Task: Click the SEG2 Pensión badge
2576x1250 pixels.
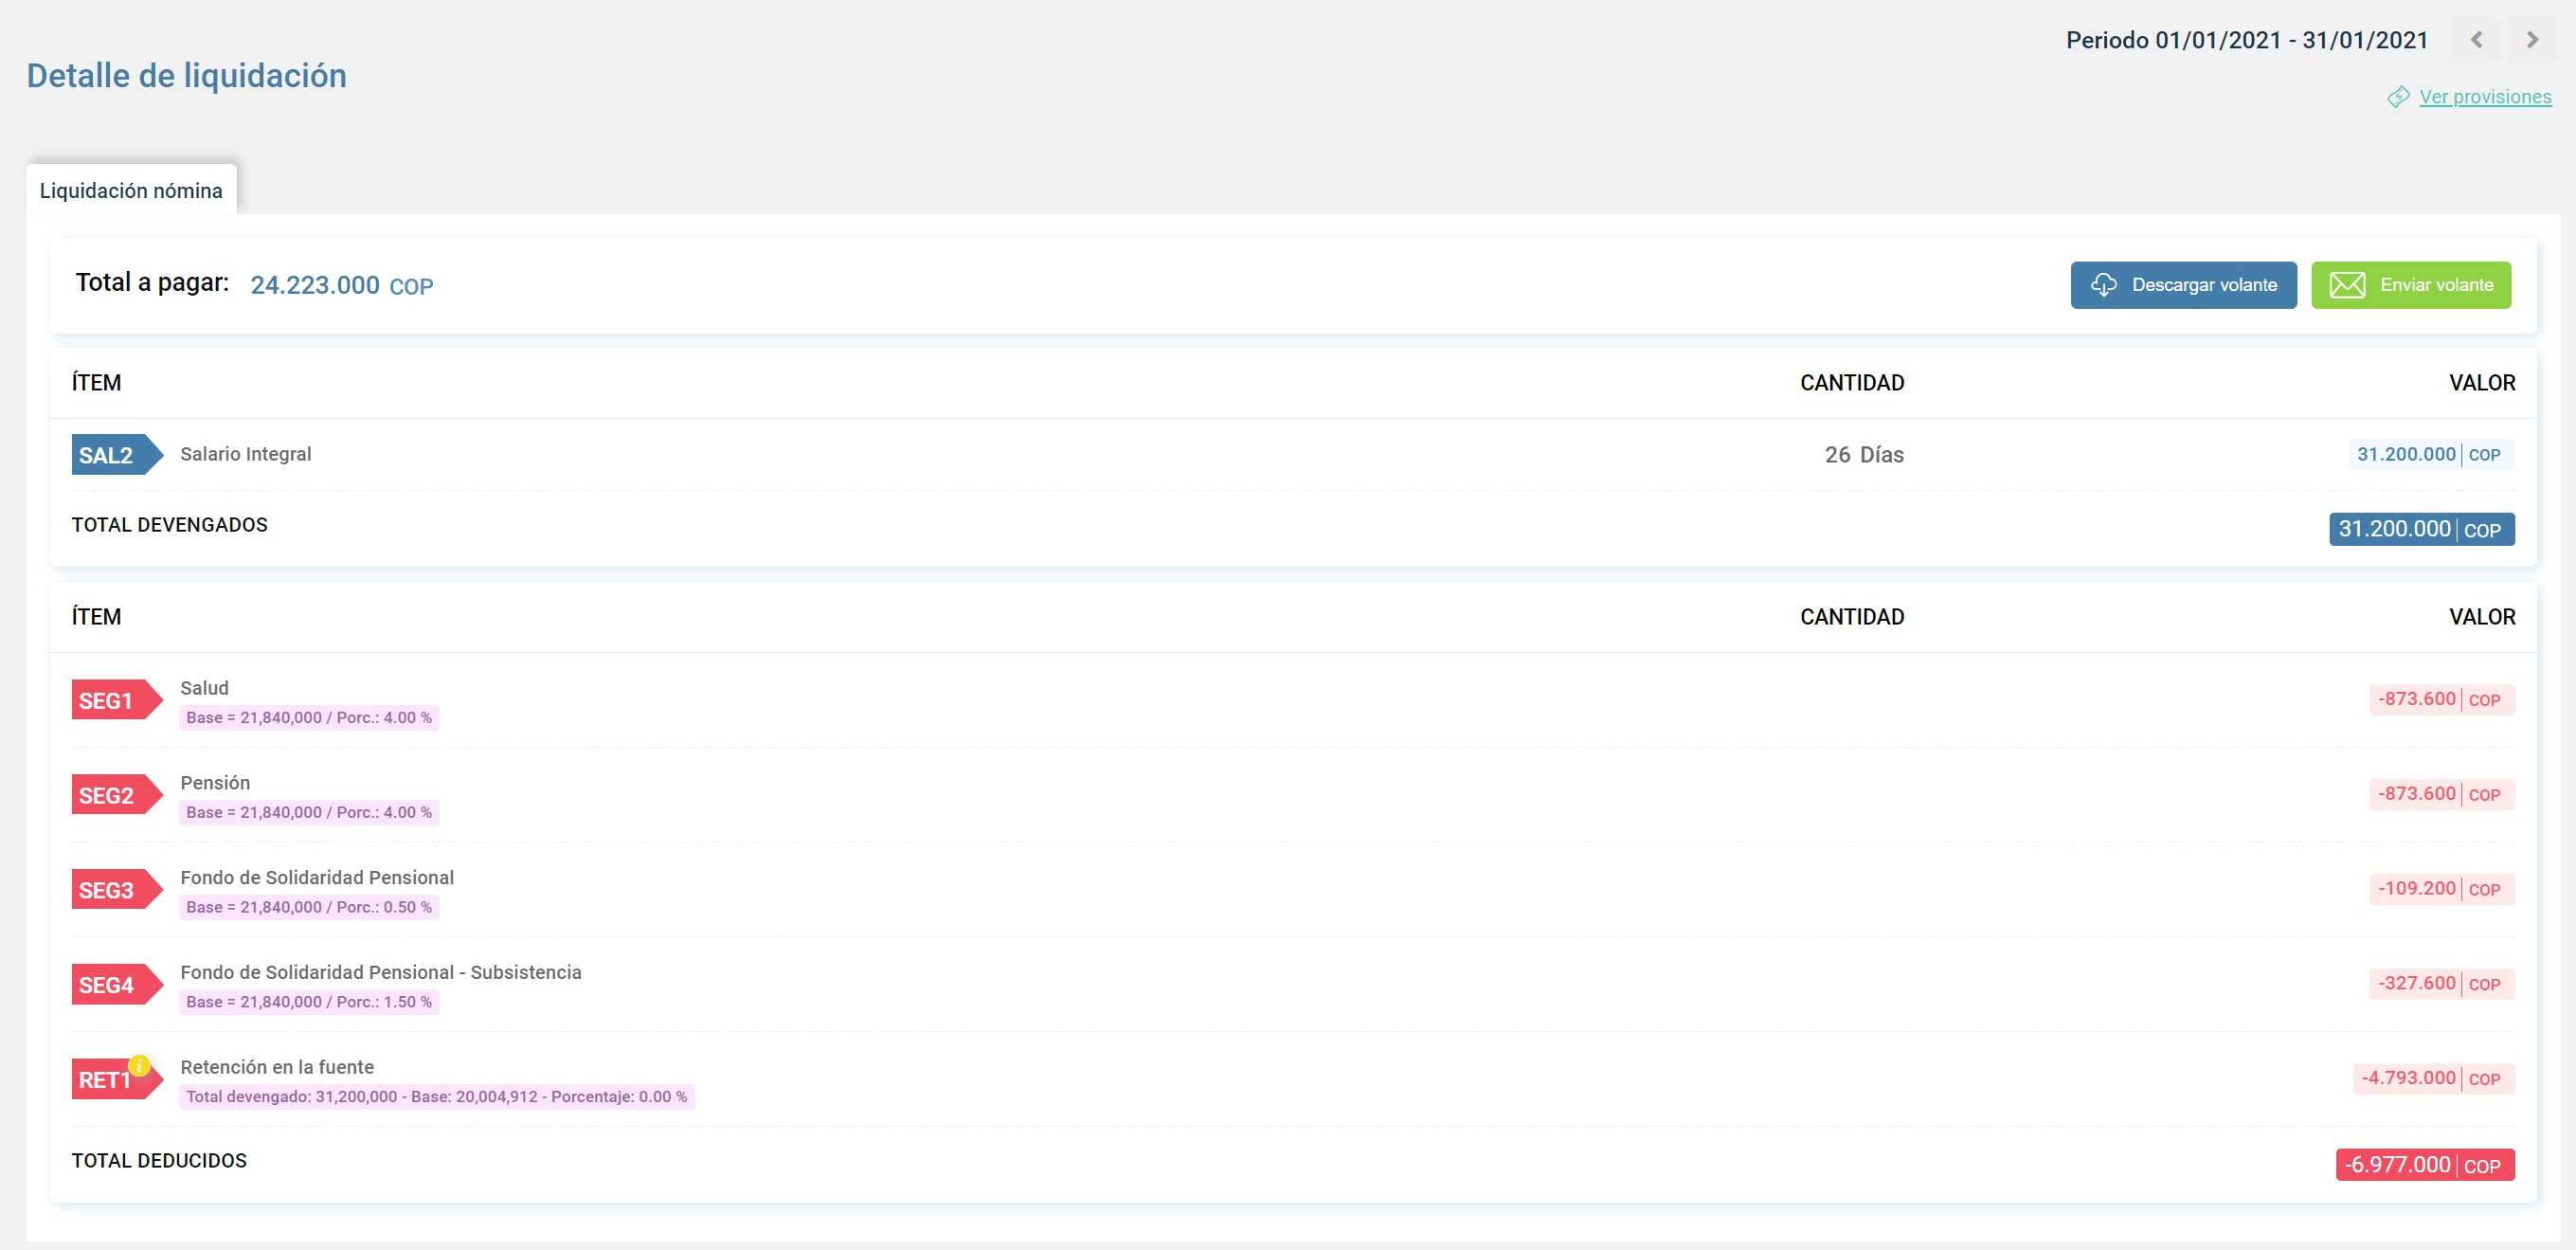Action: point(117,795)
